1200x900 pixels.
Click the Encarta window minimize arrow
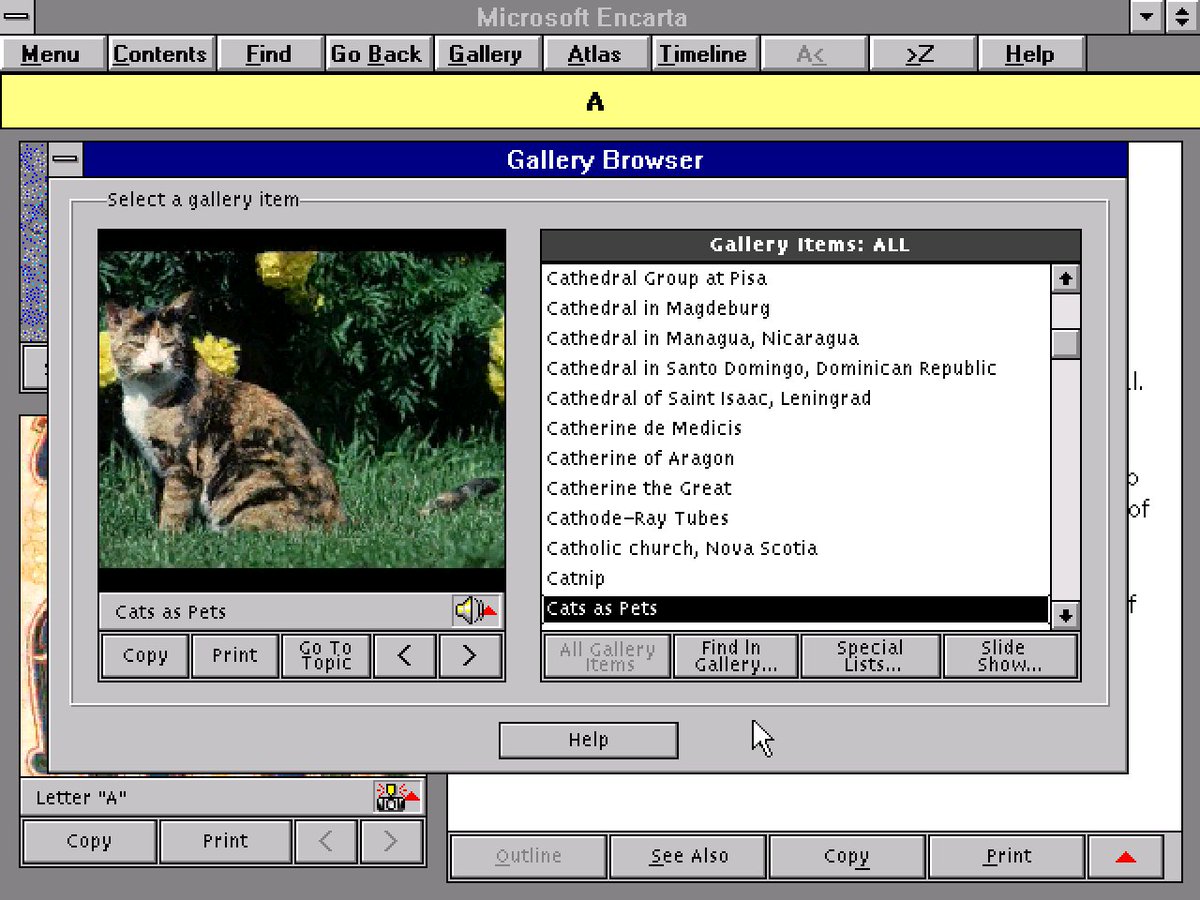point(1147,16)
